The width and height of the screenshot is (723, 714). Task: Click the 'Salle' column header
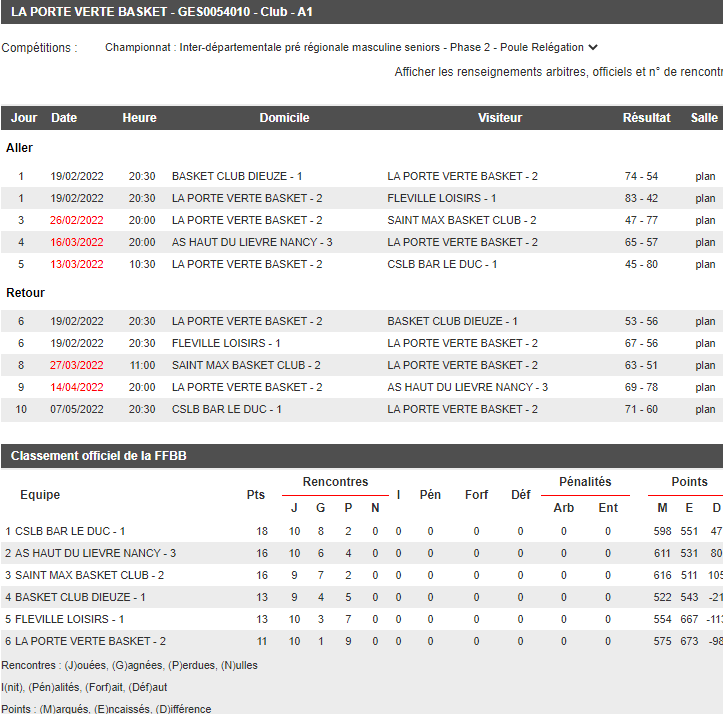coord(704,118)
